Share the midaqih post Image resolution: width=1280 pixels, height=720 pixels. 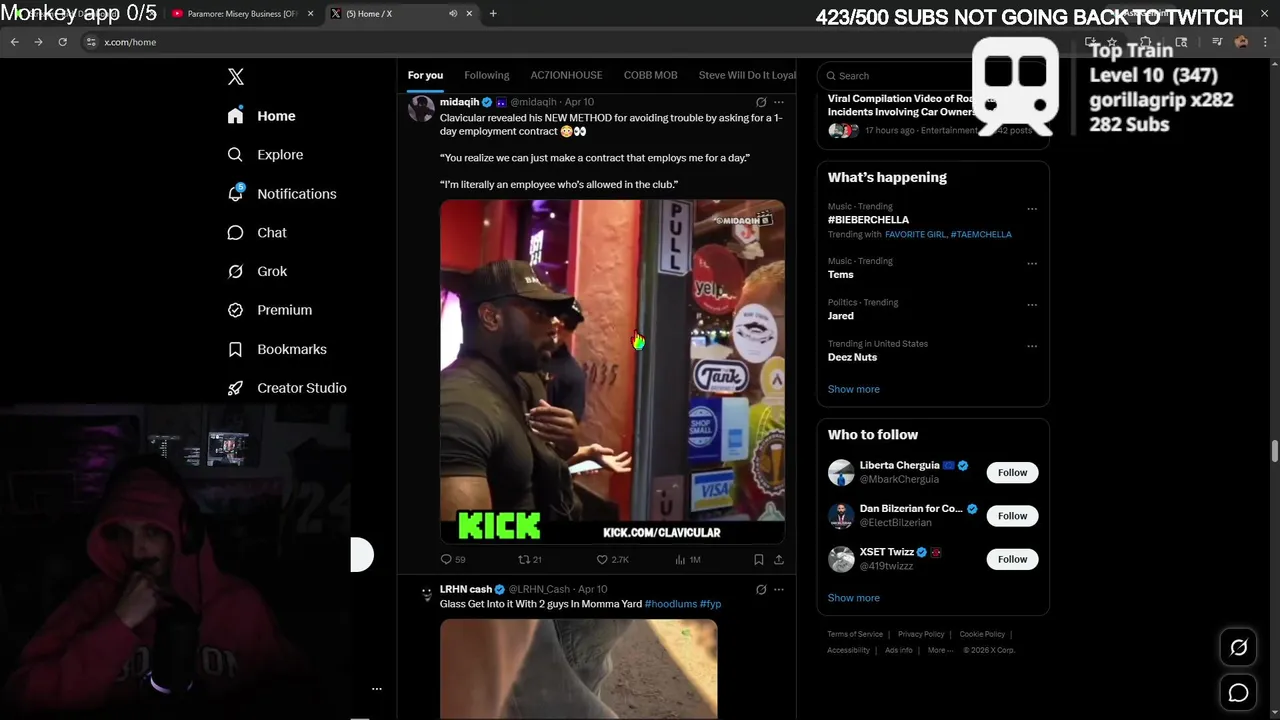click(x=779, y=560)
